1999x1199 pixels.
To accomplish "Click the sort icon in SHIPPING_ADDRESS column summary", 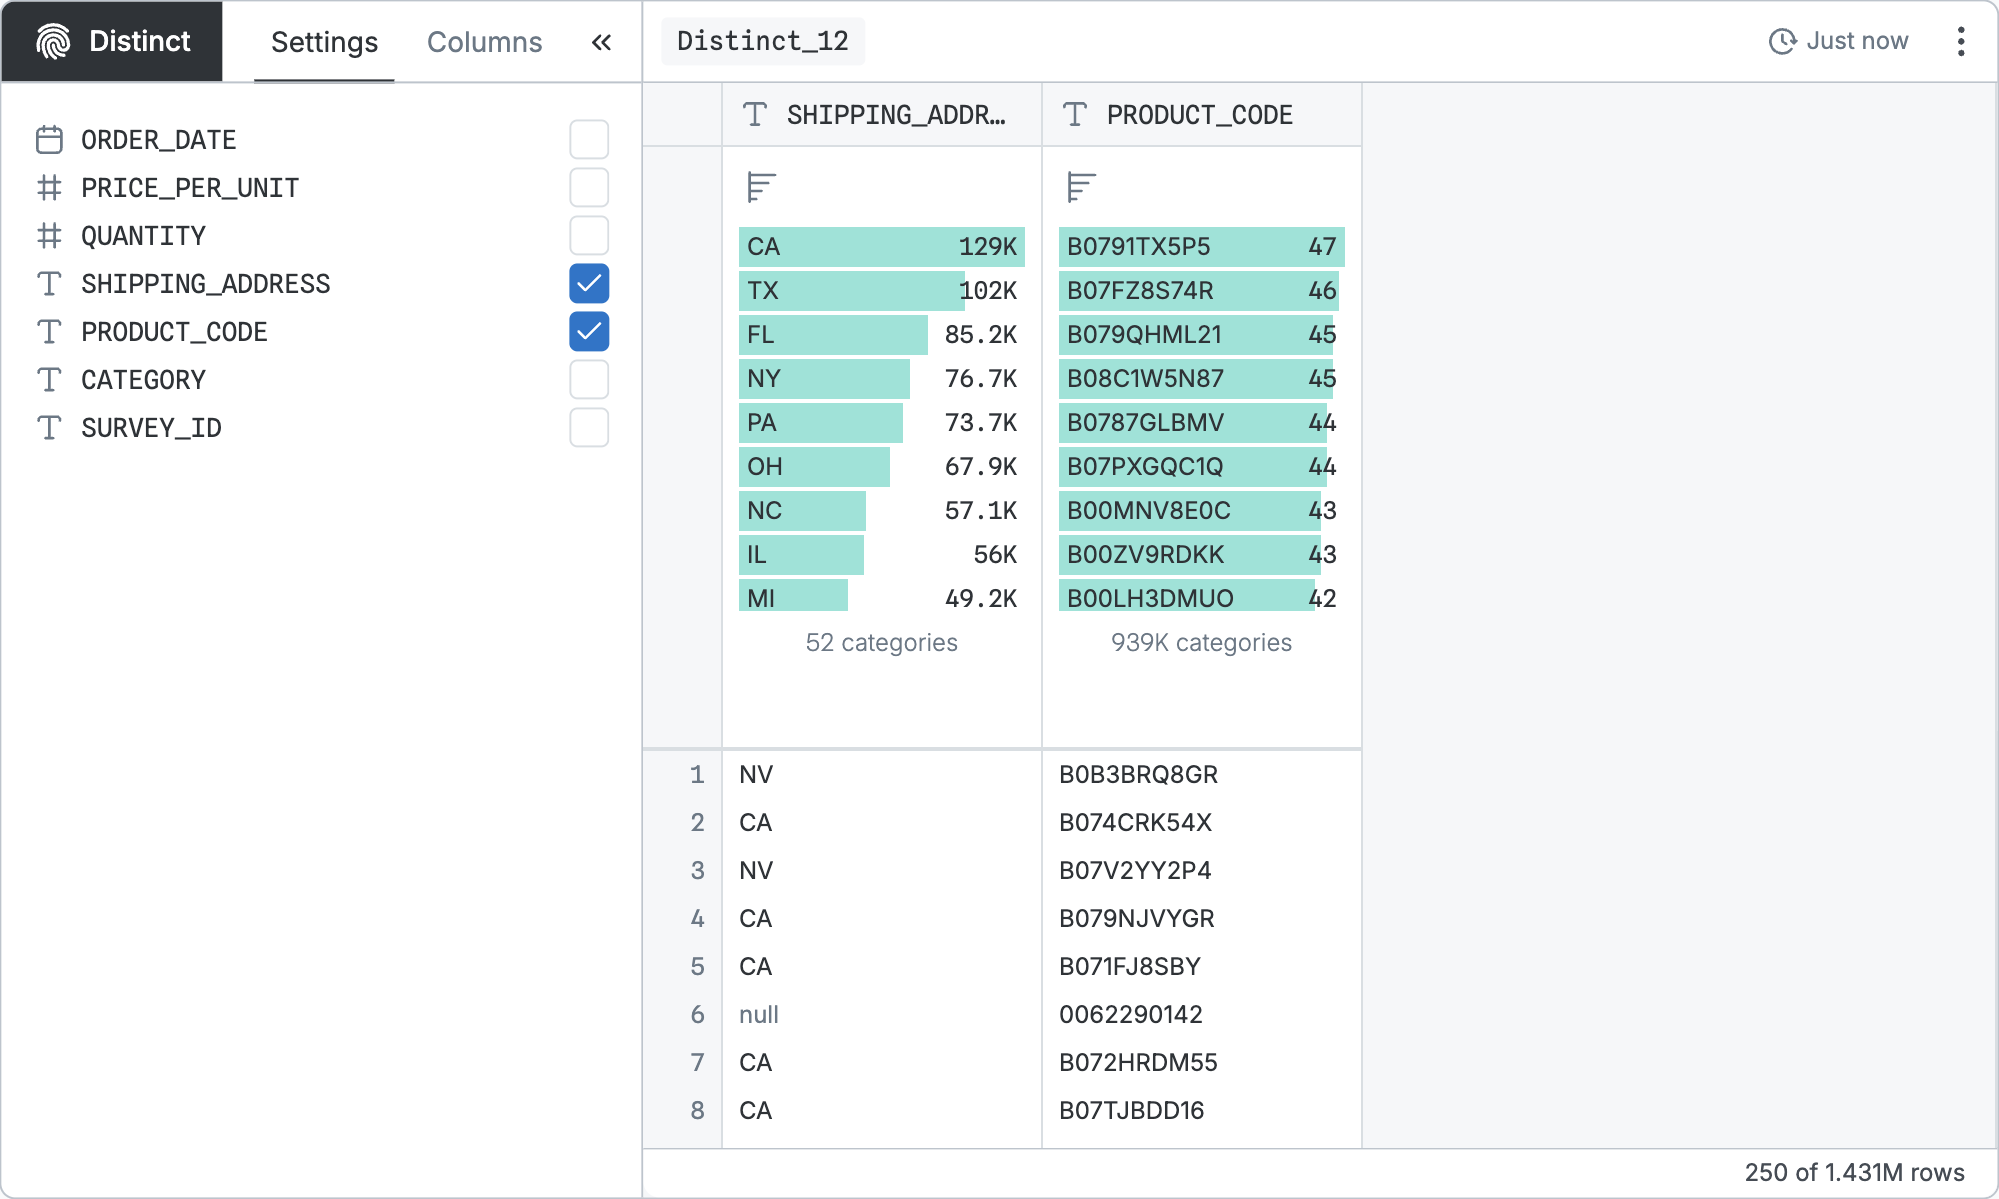I will coord(761,187).
